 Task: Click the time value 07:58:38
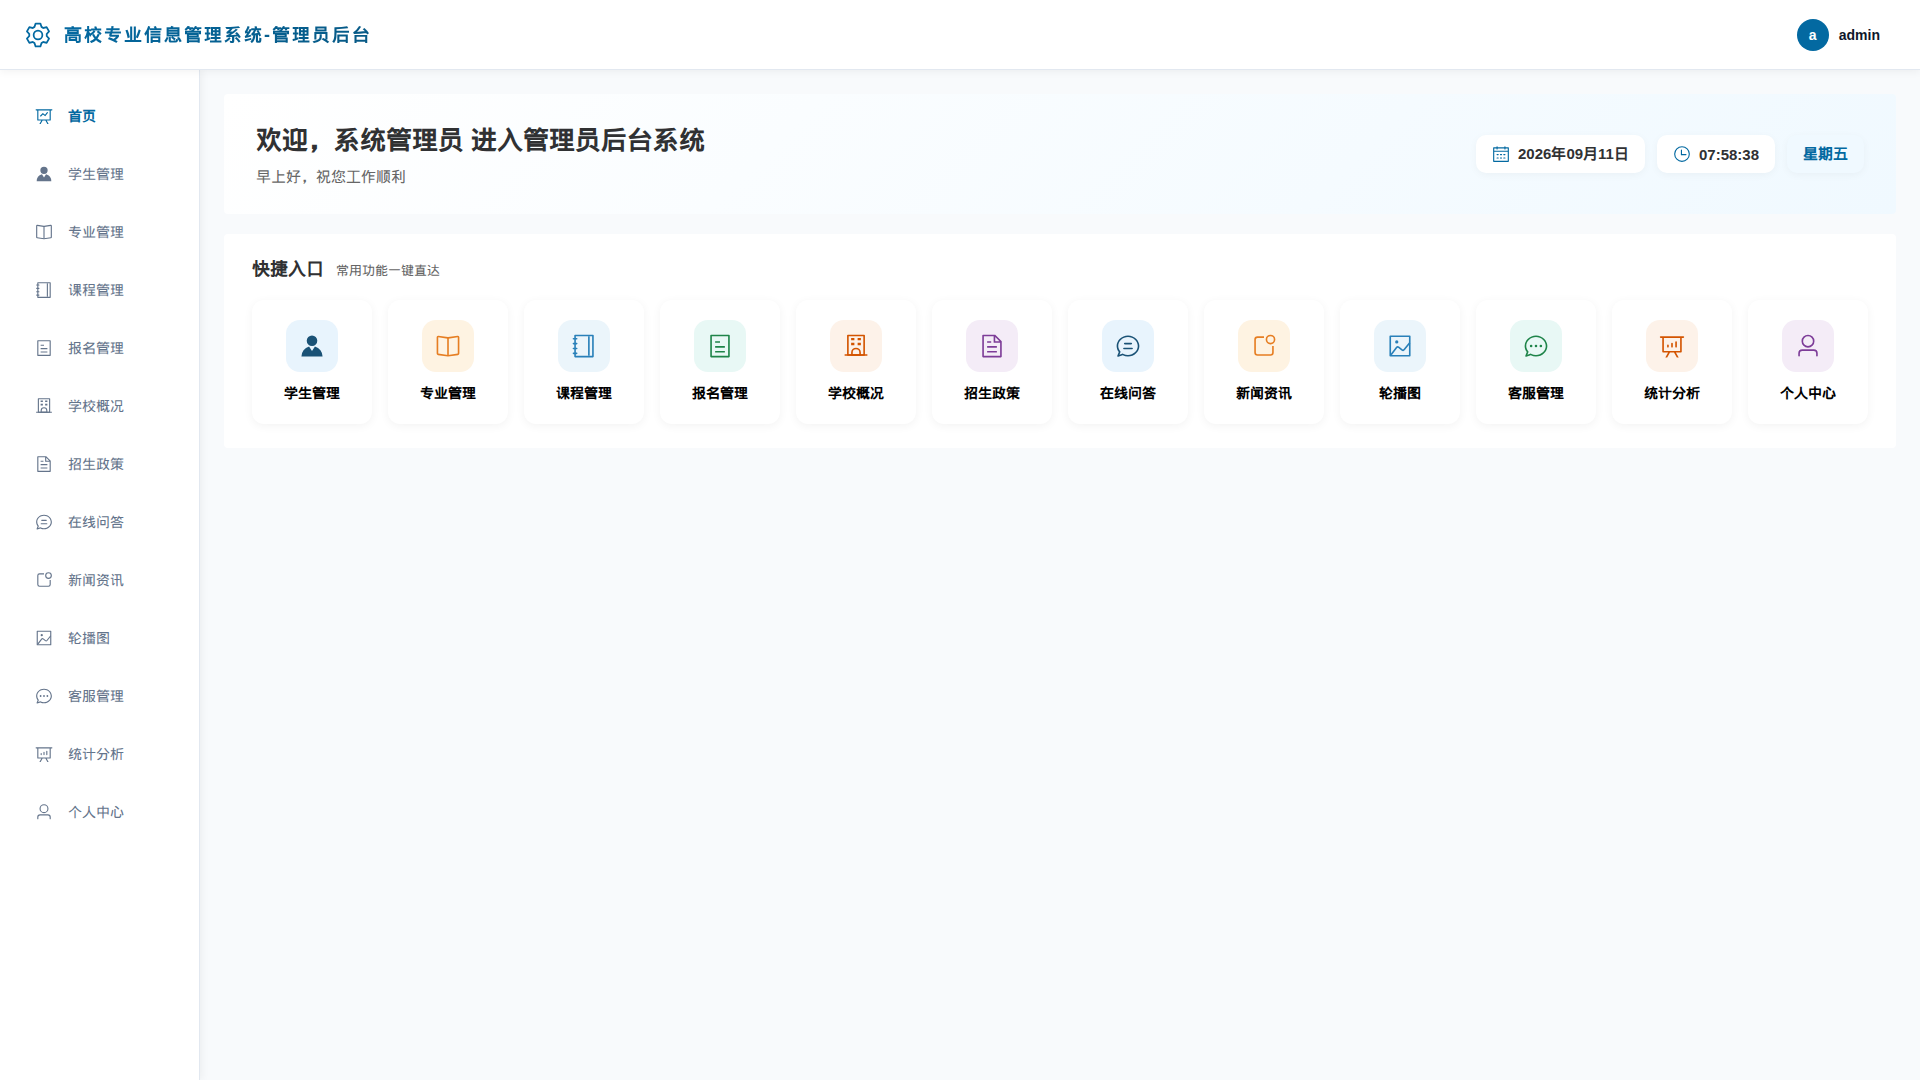[x=1729, y=155]
